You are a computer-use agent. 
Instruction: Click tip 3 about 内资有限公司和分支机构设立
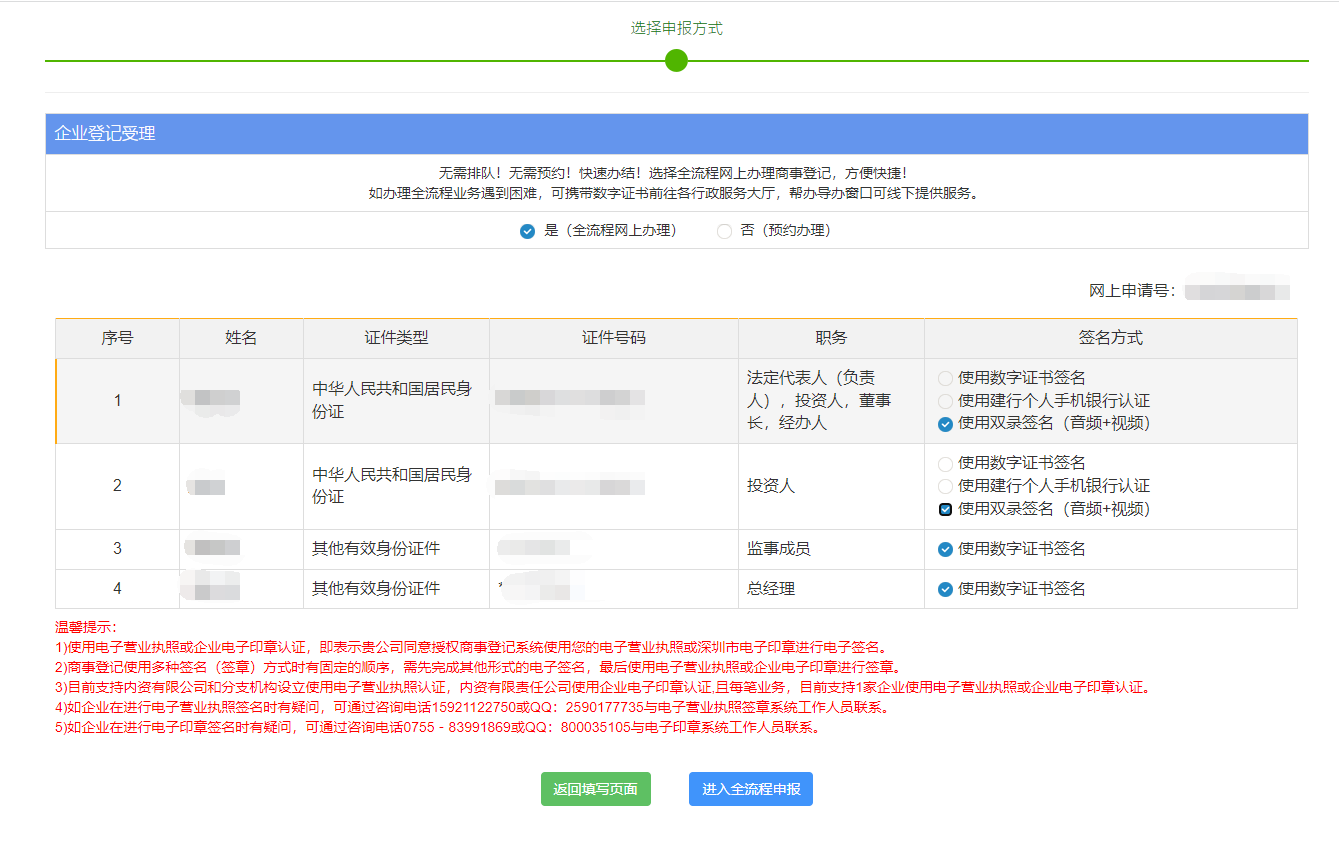click(x=604, y=687)
